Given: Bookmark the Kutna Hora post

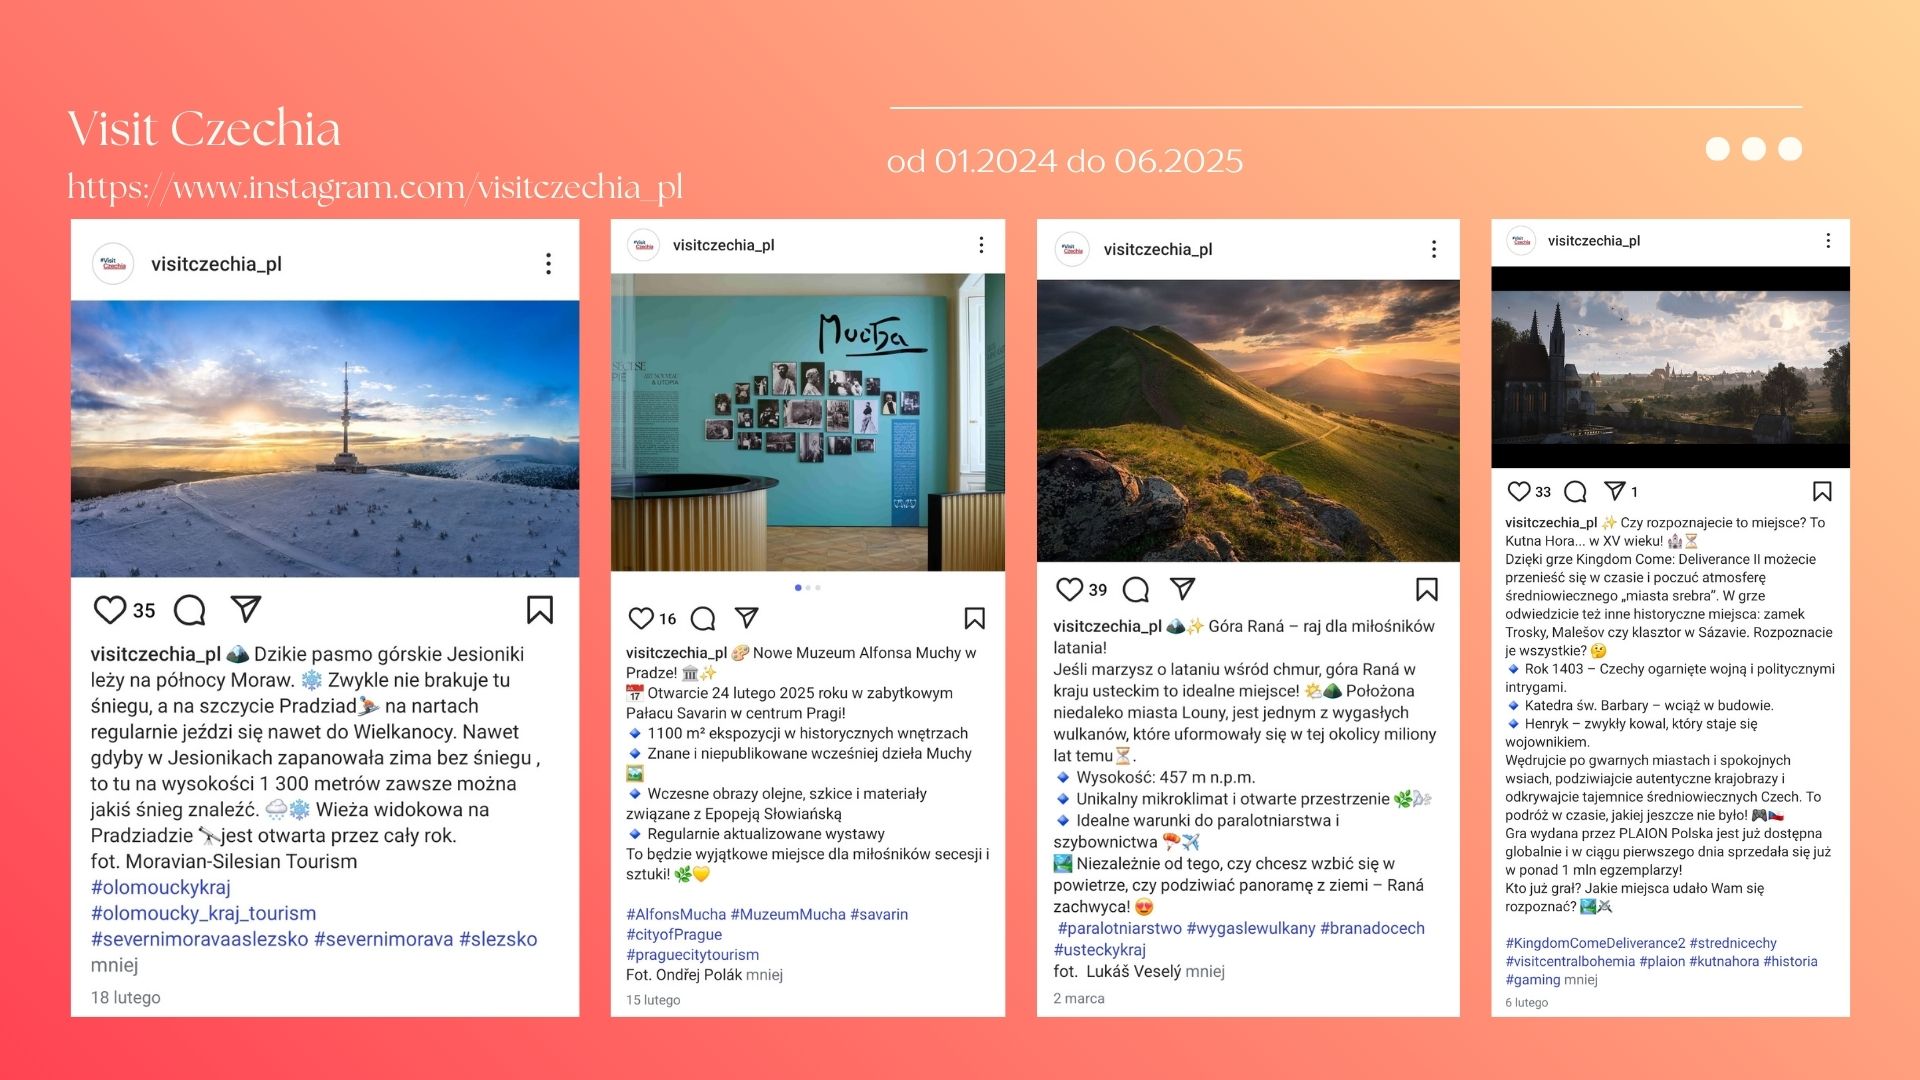Looking at the screenshot, I should click(1822, 491).
